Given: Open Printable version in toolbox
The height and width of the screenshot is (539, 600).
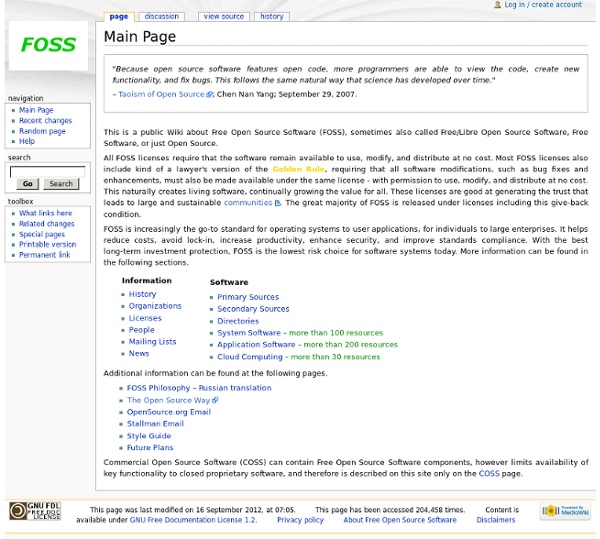Looking at the screenshot, I should (x=47, y=244).
